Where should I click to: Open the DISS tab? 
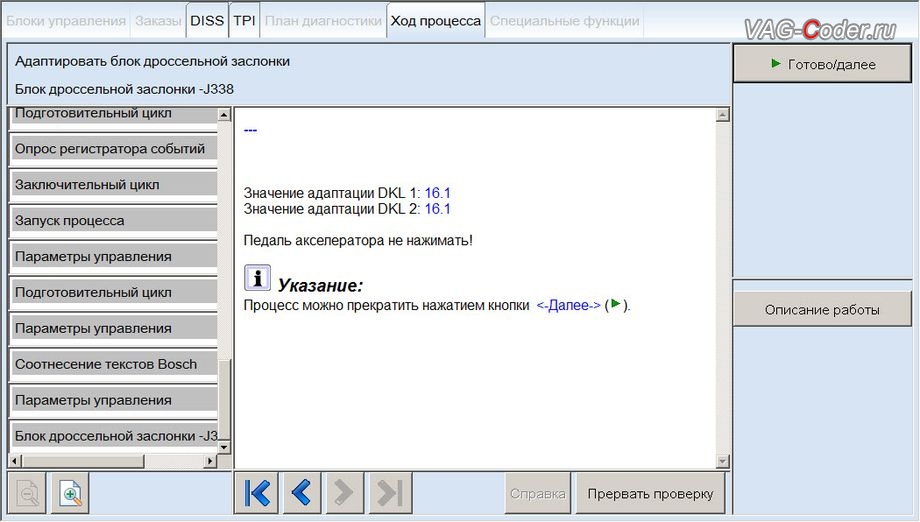tap(207, 20)
